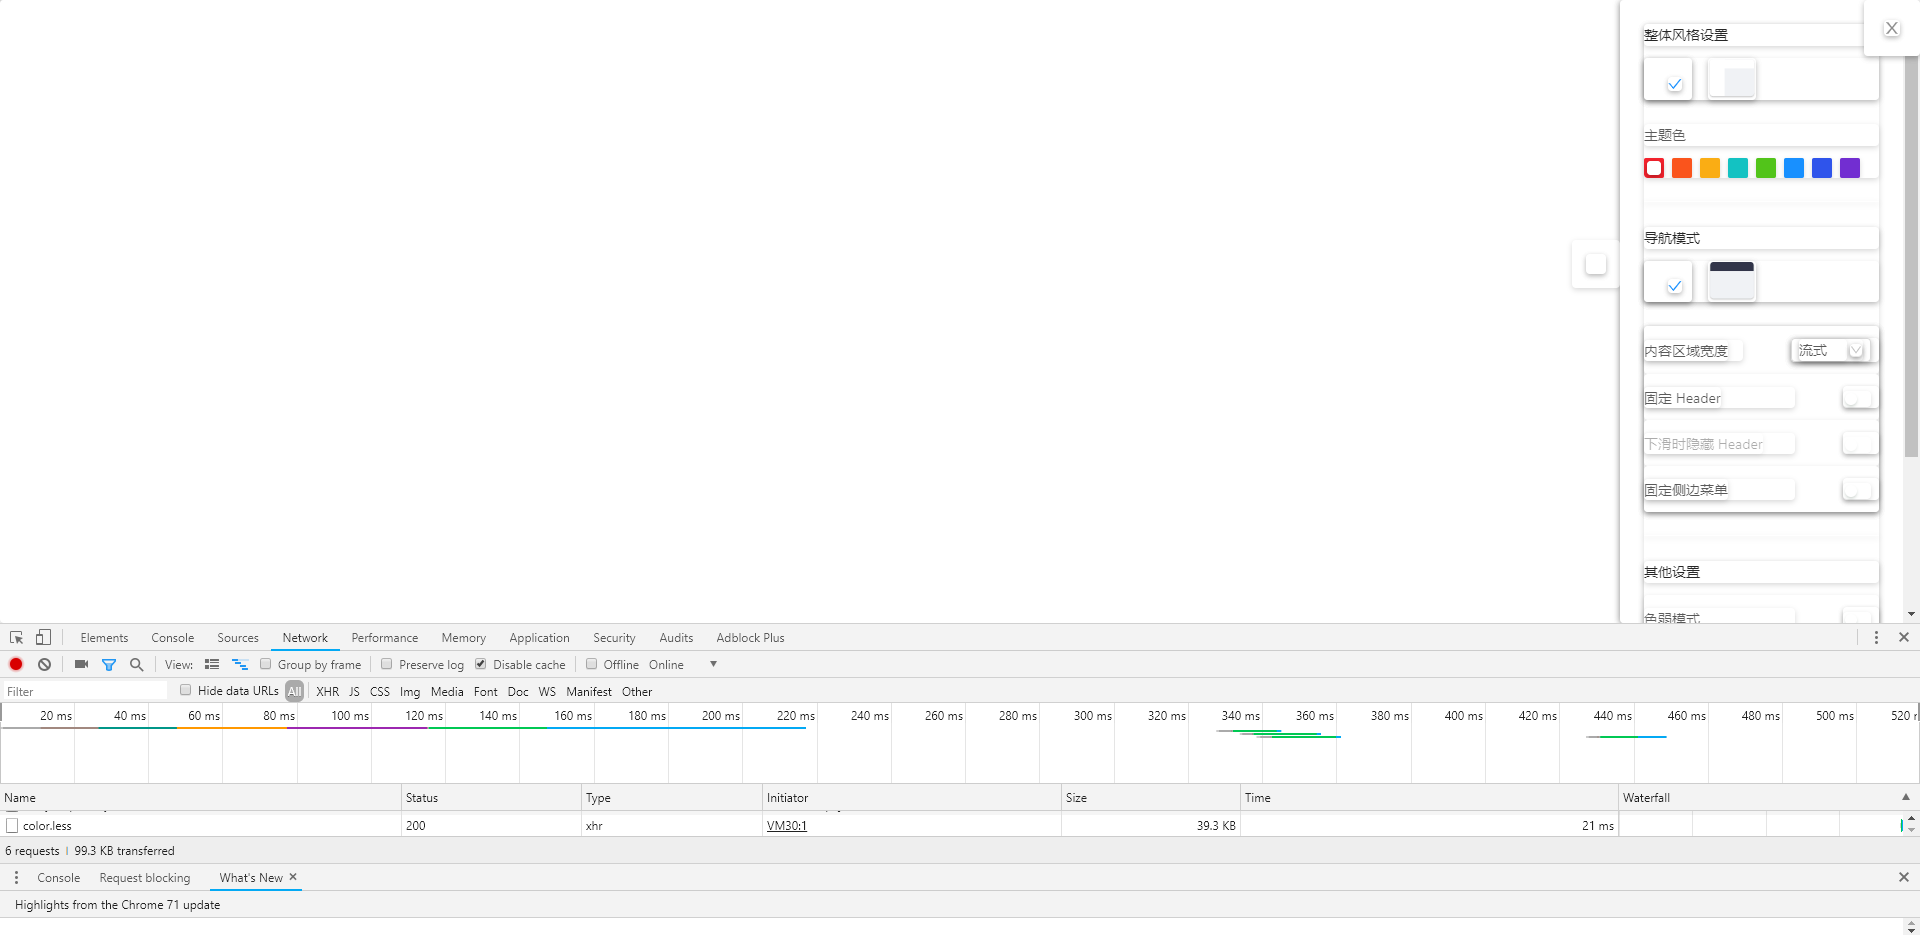
Task: Filter requests by Img type
Action: point(410,691)
